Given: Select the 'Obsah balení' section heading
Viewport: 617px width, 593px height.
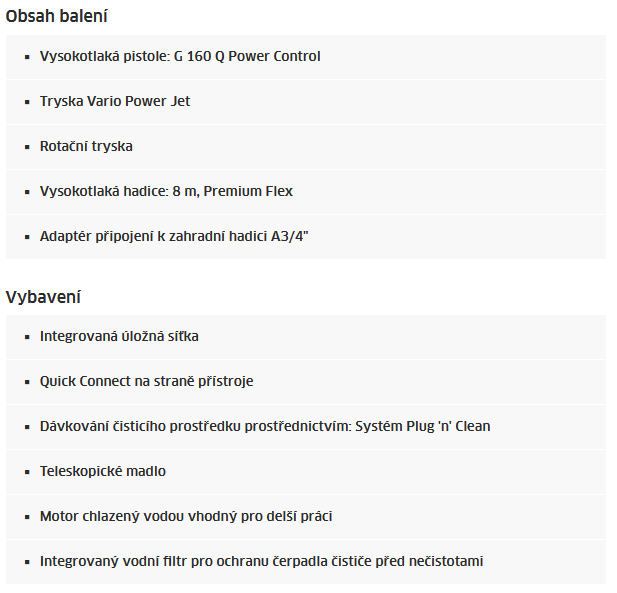Looking at the screenshot, I should click(x=56, y=17).
